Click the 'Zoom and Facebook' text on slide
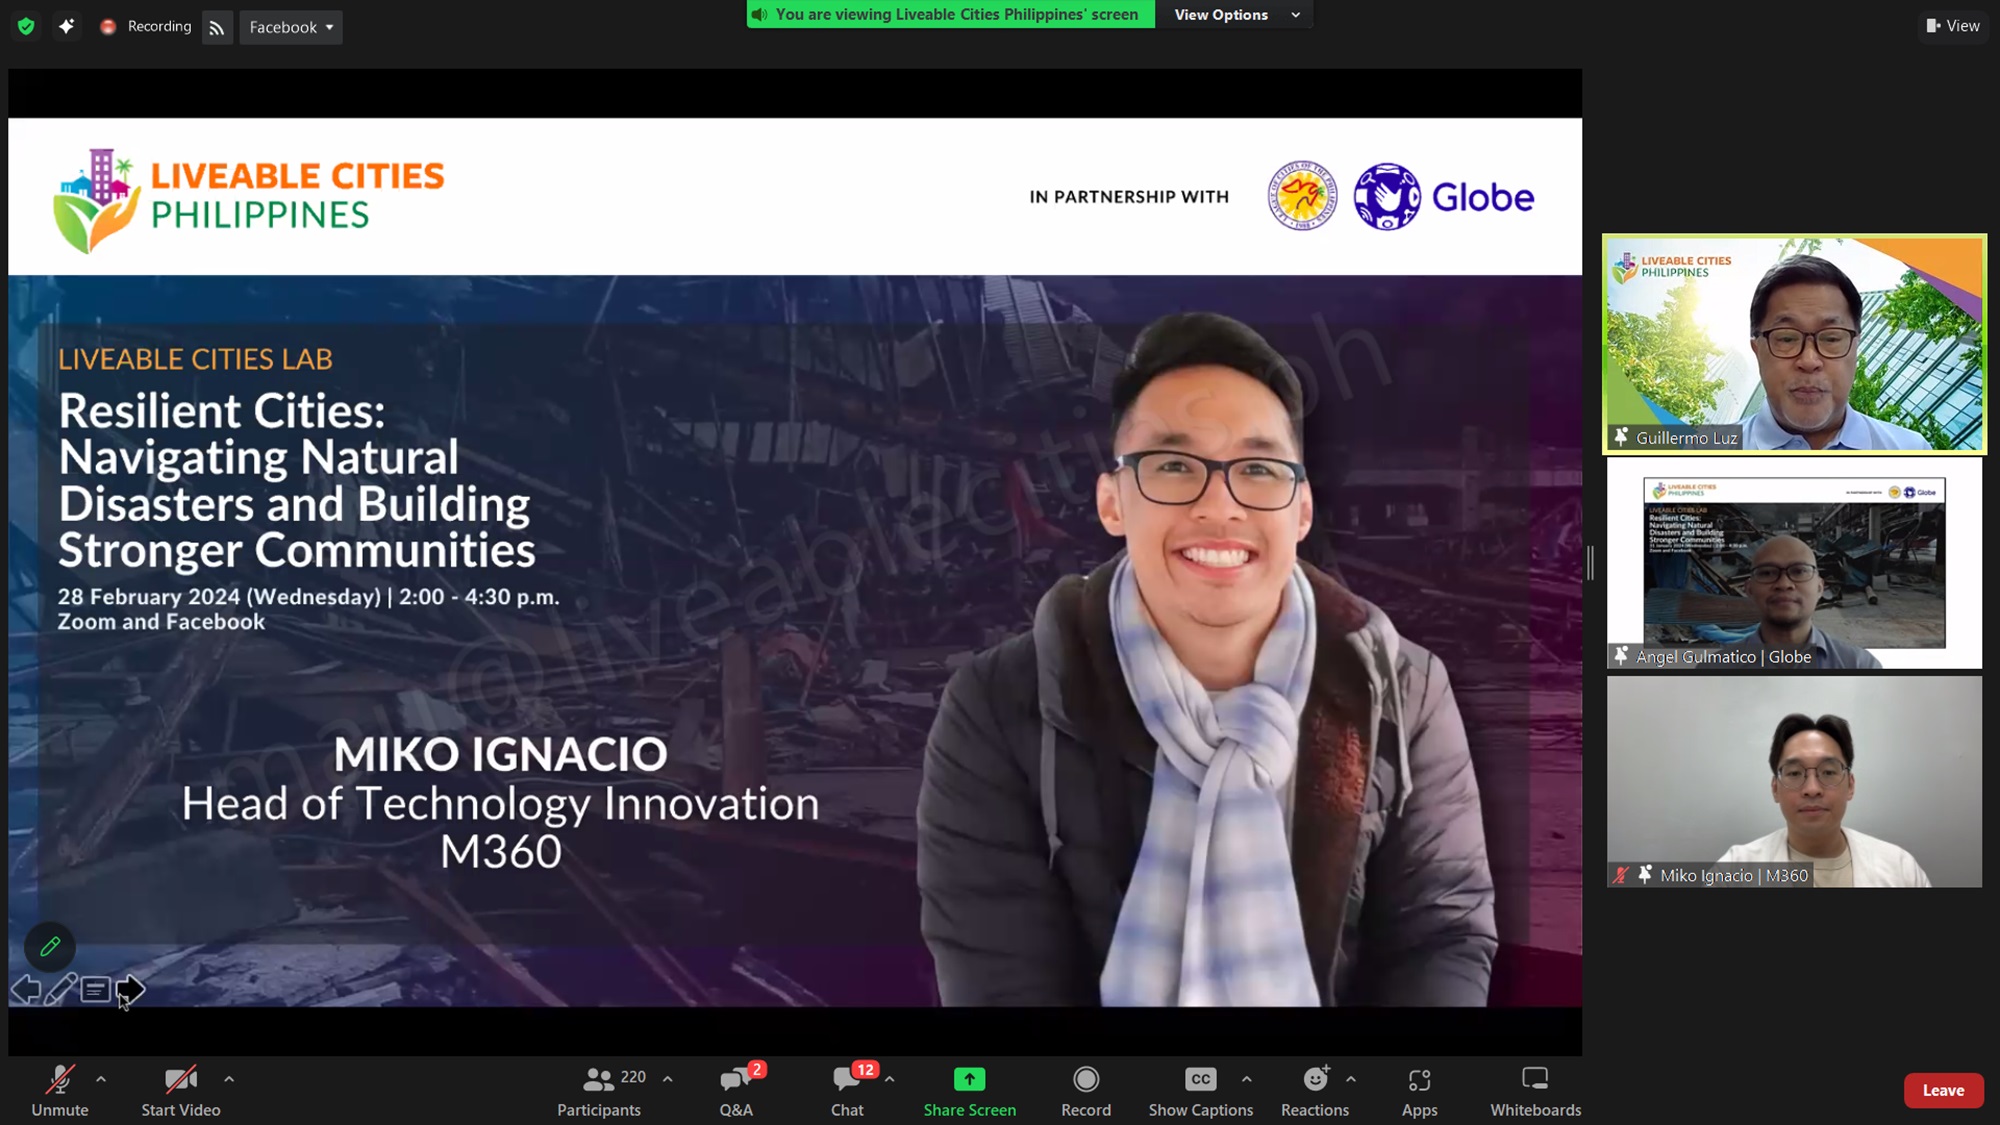Viewport: 2000px width, 1125px height. coord(161,622)
